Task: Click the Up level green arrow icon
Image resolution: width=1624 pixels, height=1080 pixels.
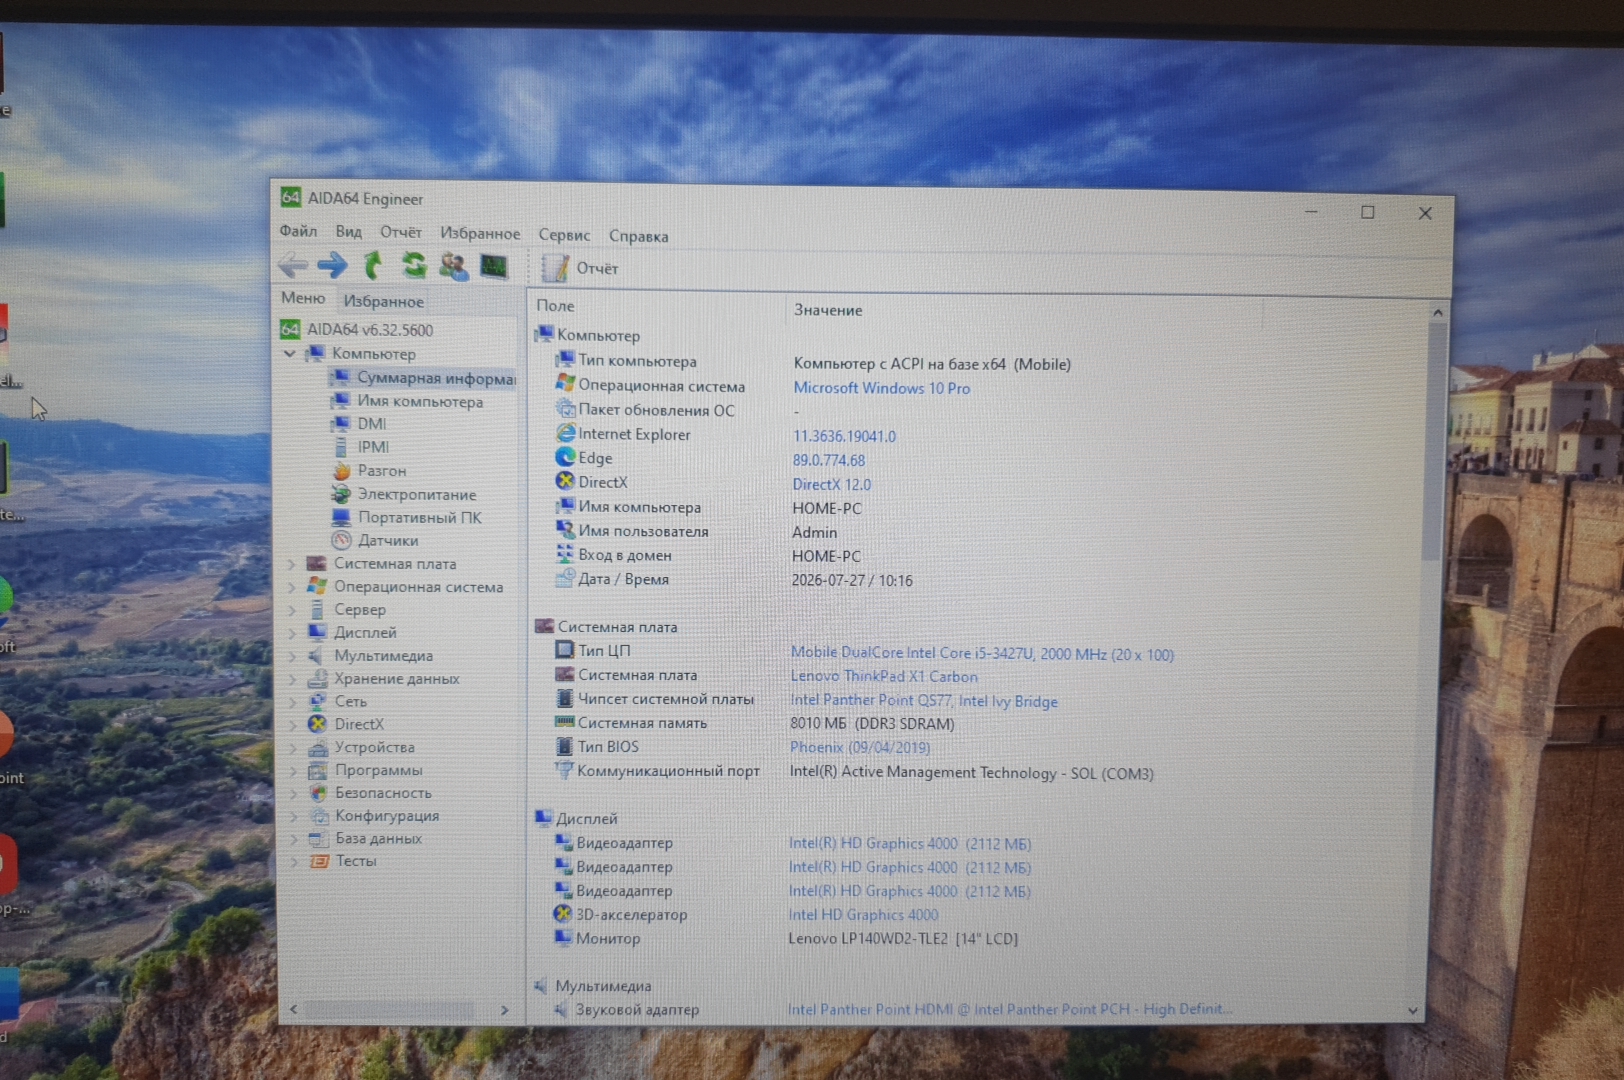Action: click(x=373, y=265)
